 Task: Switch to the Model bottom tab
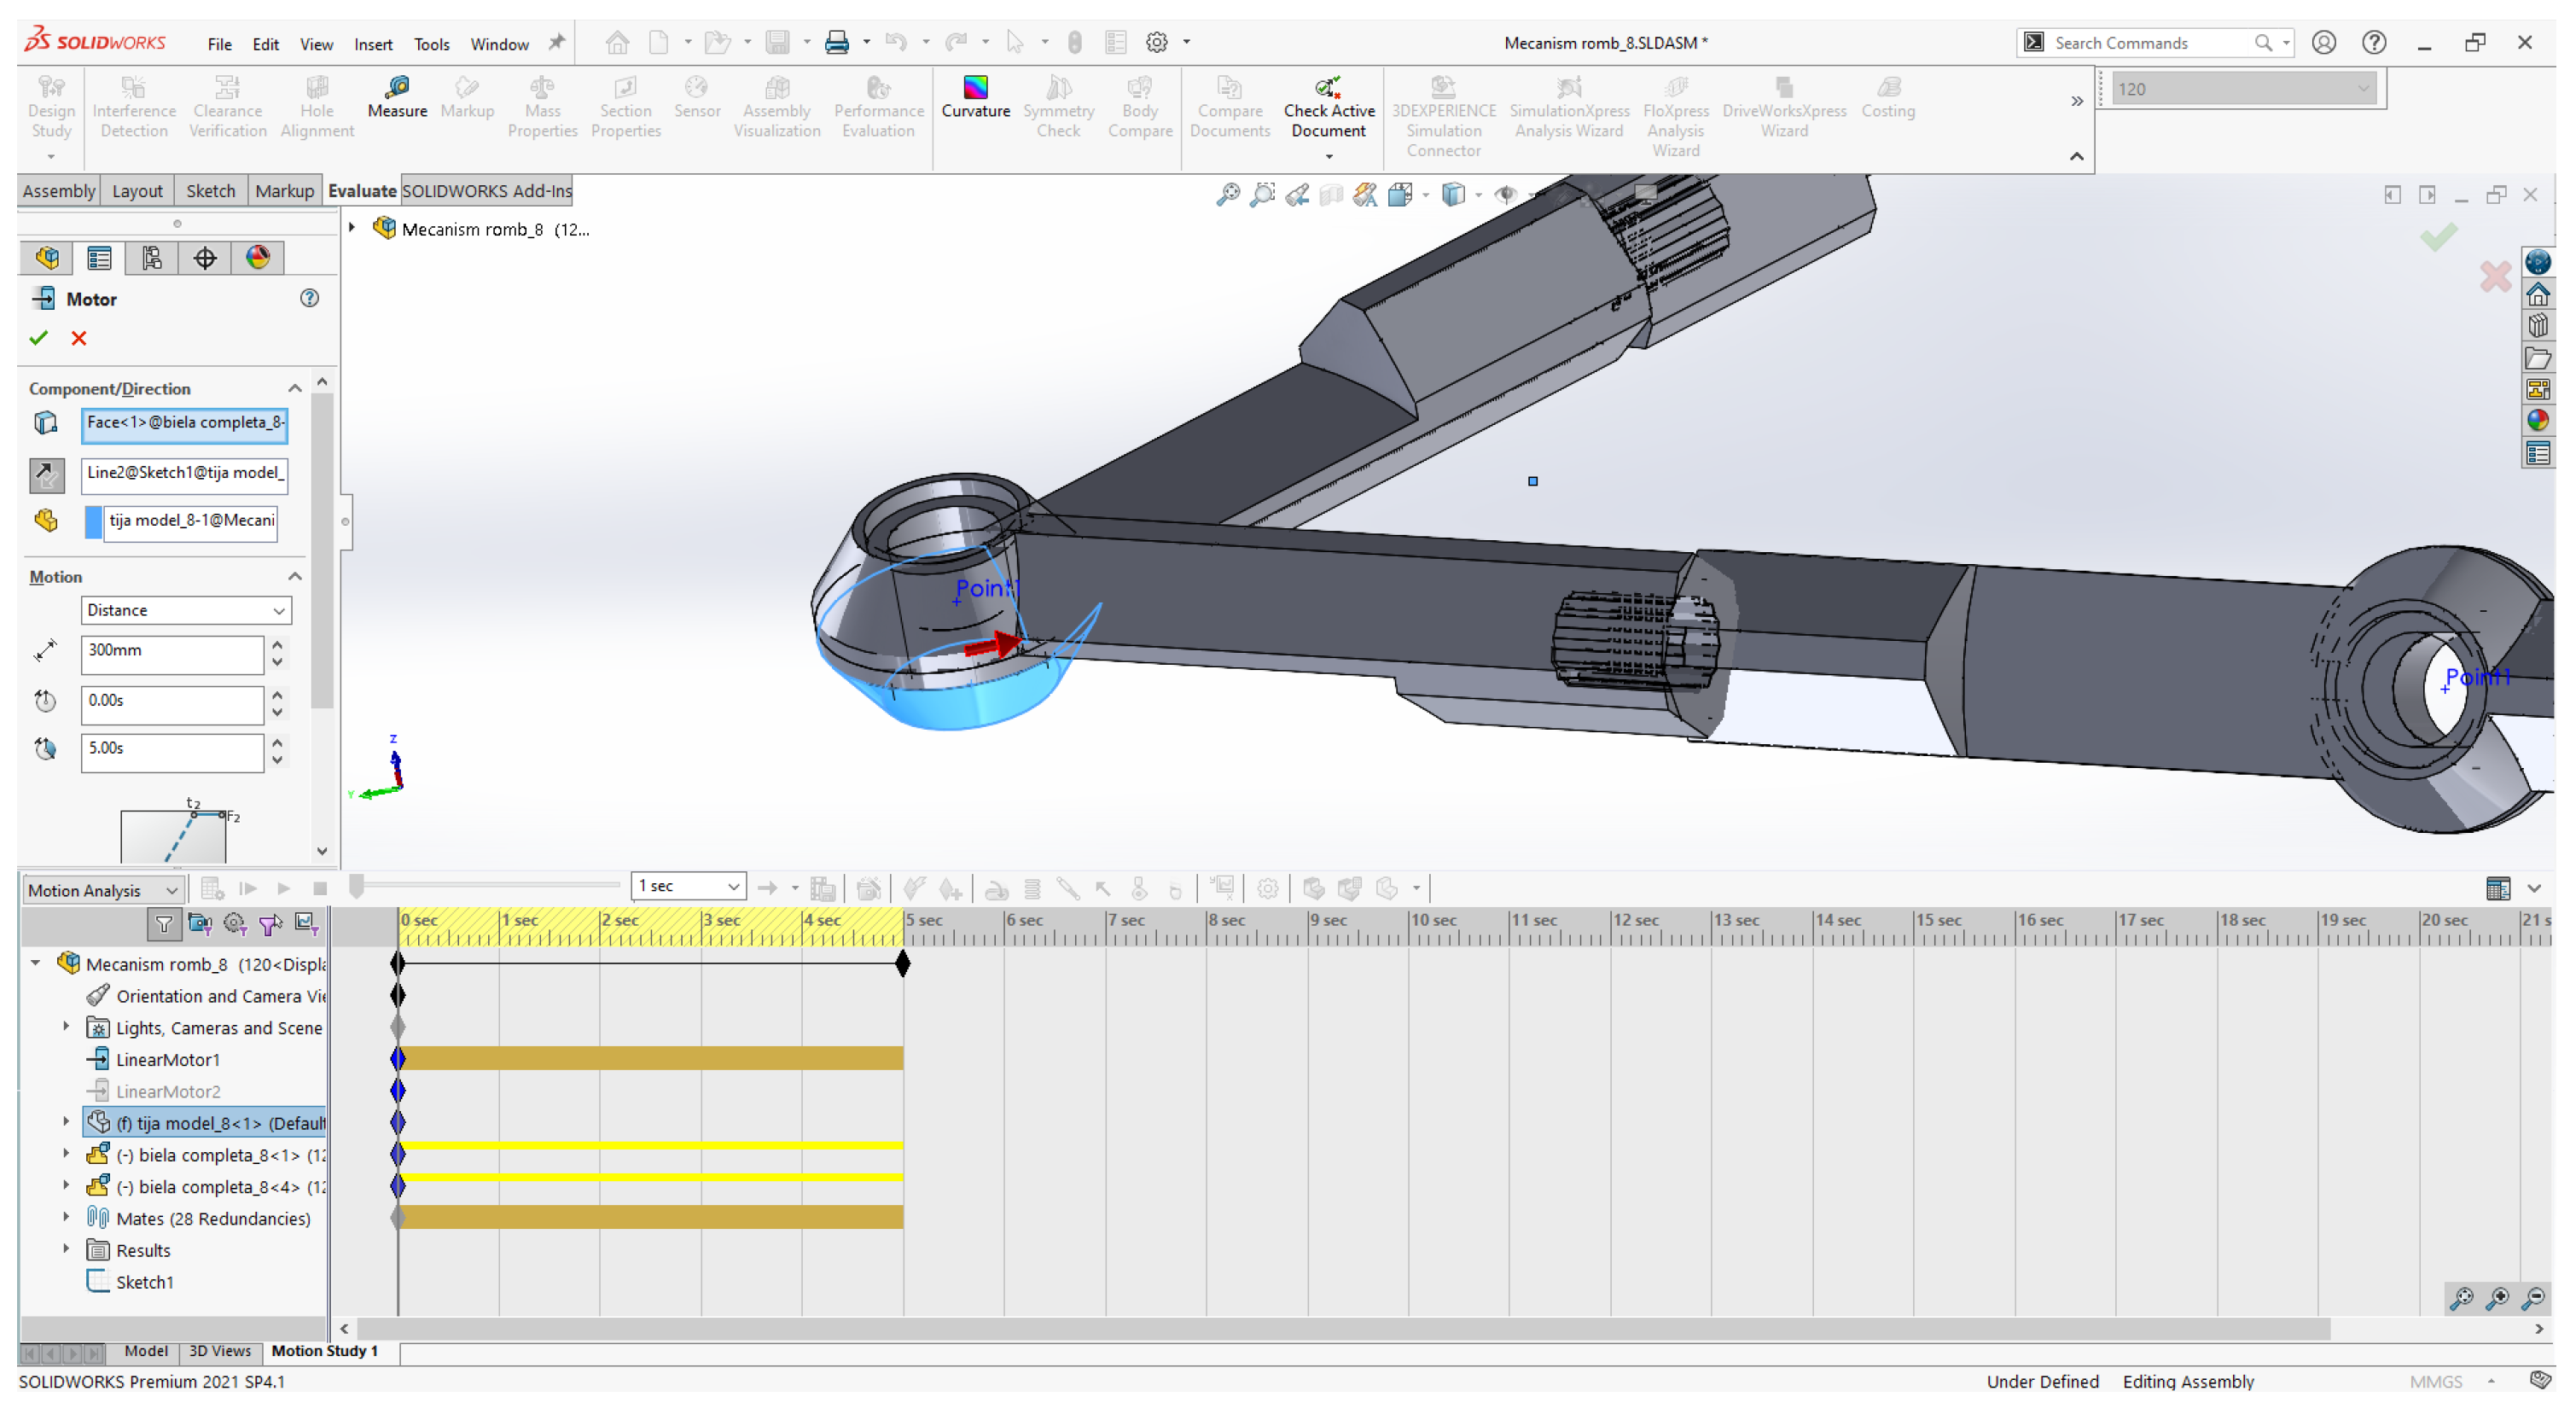pos(146,1351)
